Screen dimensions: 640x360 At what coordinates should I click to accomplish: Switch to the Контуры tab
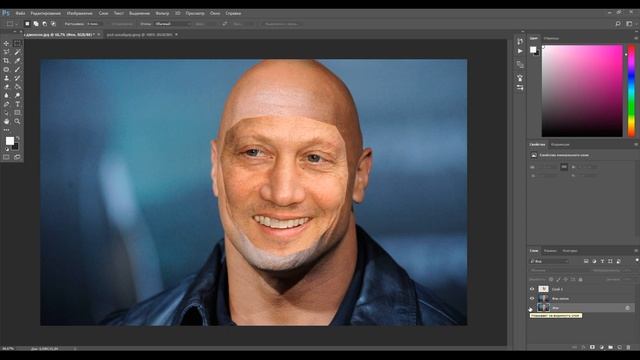pos(570,251)
